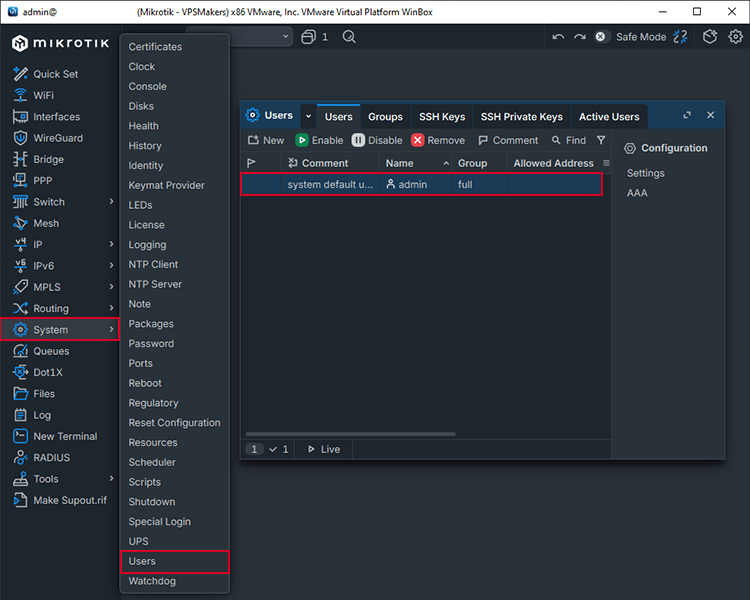Expand the MPLS submenu
The image size is (750, 600).
point(111,287)
